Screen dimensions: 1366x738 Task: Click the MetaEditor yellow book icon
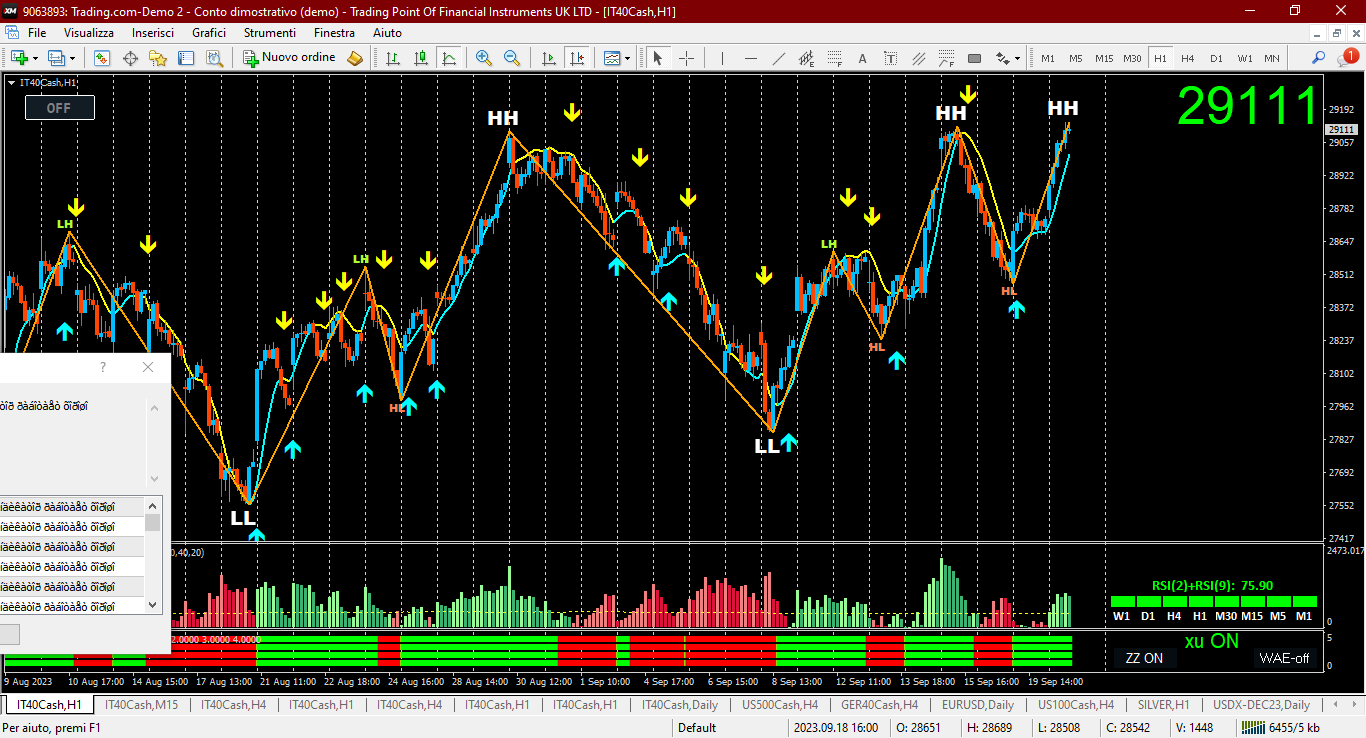(x=355, y=58)
